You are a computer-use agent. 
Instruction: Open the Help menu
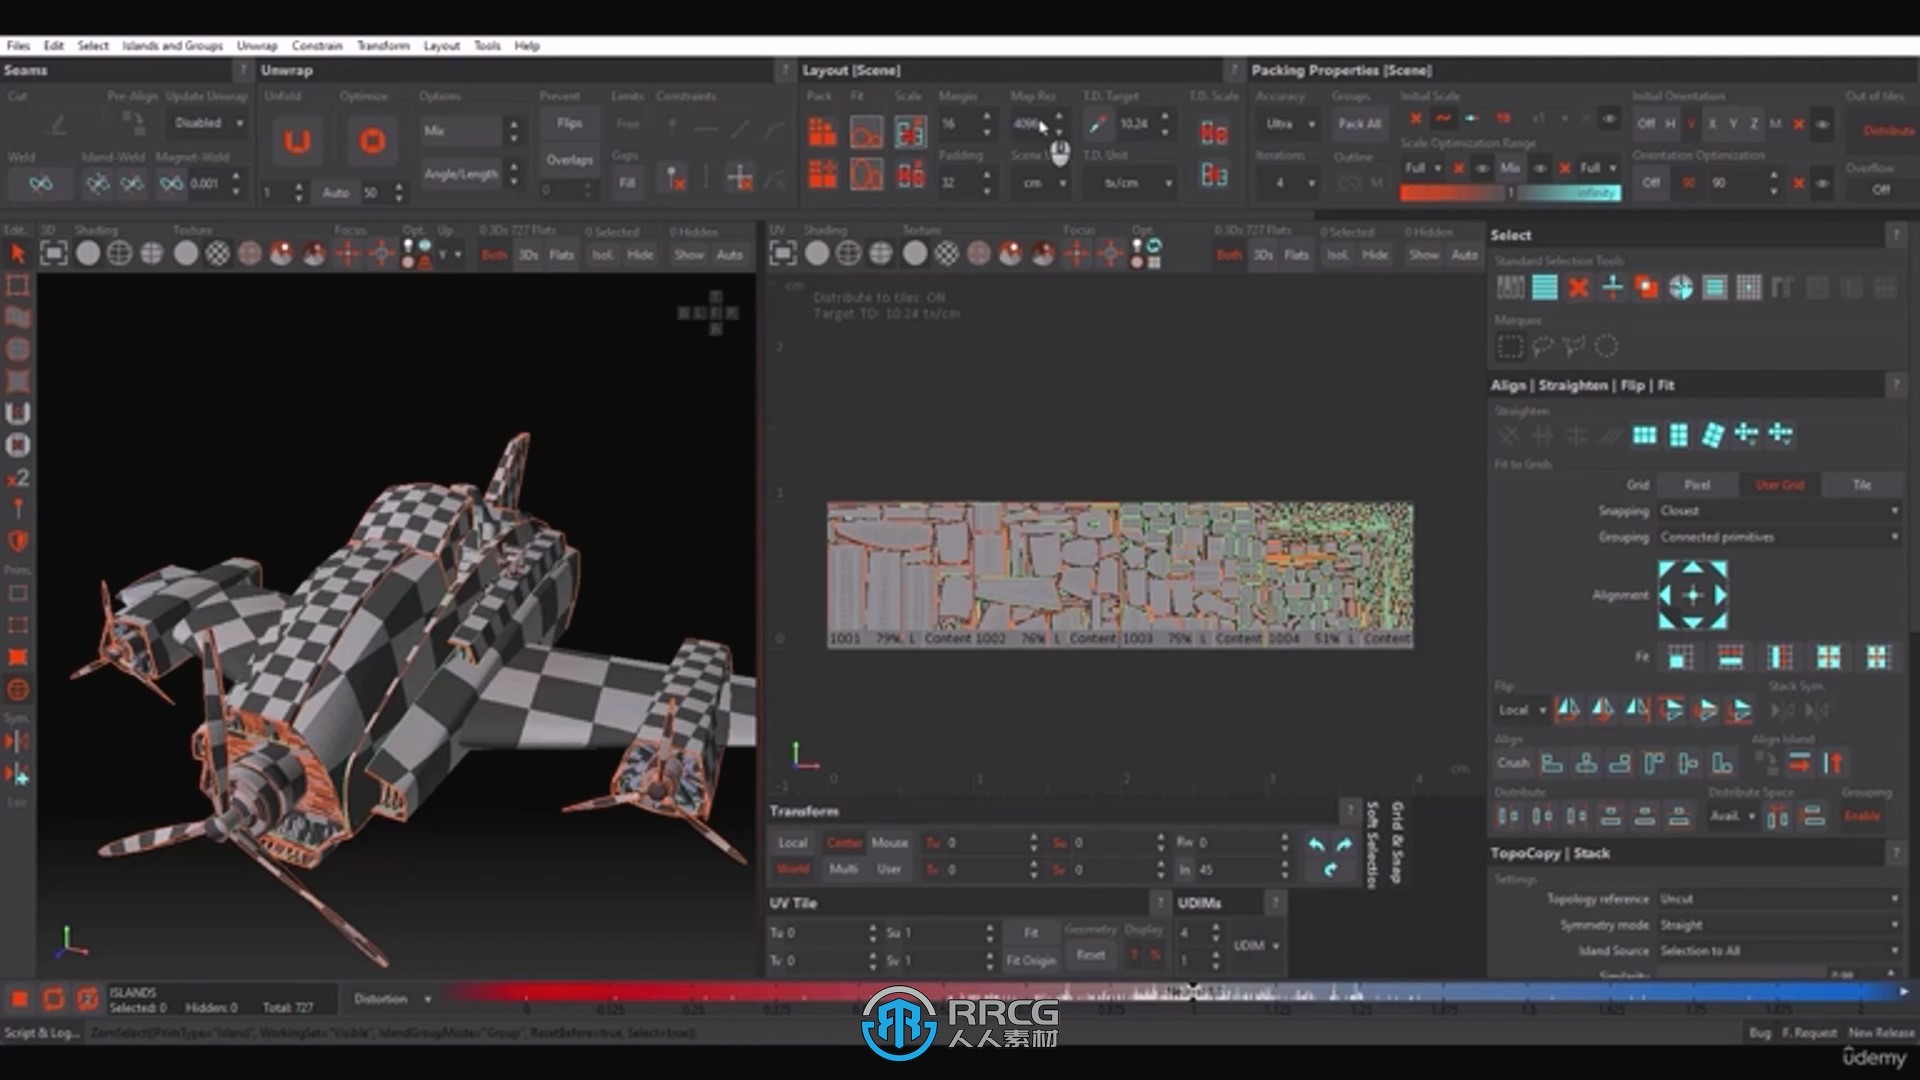[x=527, y=46]
